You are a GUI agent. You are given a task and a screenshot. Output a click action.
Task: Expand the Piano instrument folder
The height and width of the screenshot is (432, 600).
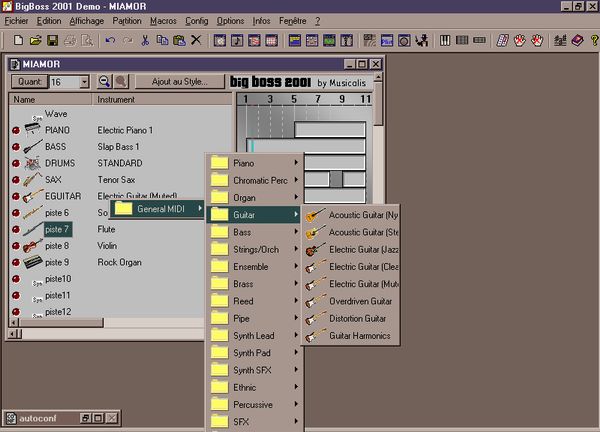point(254,163)
